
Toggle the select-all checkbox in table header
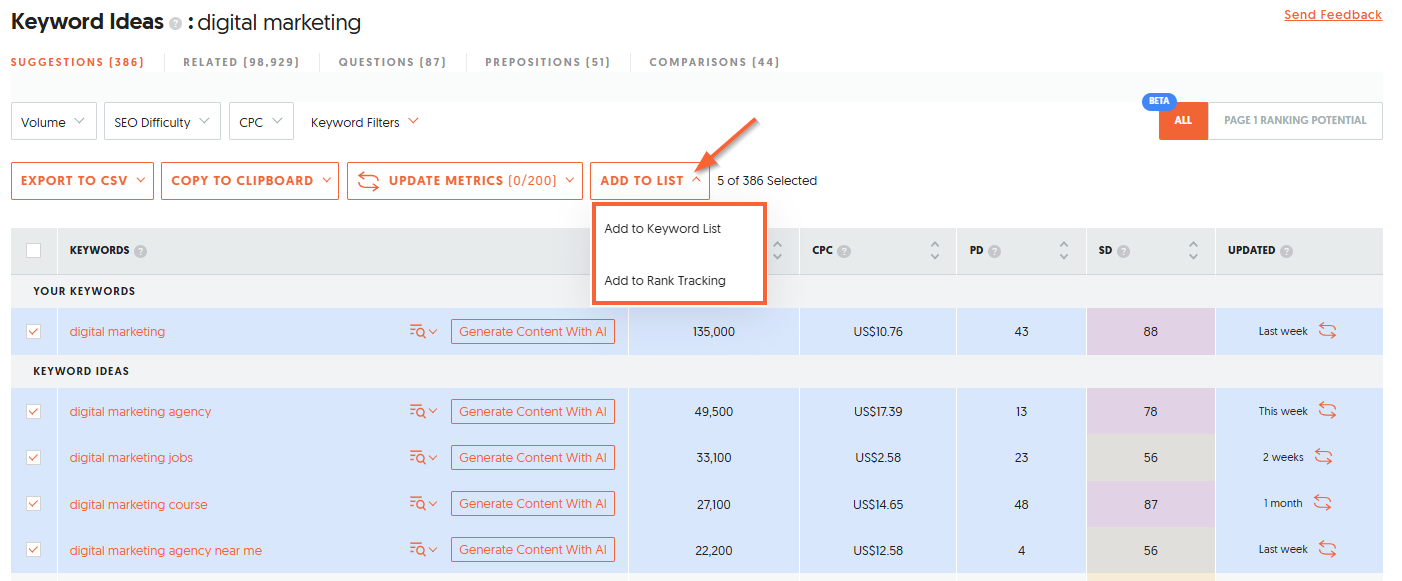click(x=34, y=251)
